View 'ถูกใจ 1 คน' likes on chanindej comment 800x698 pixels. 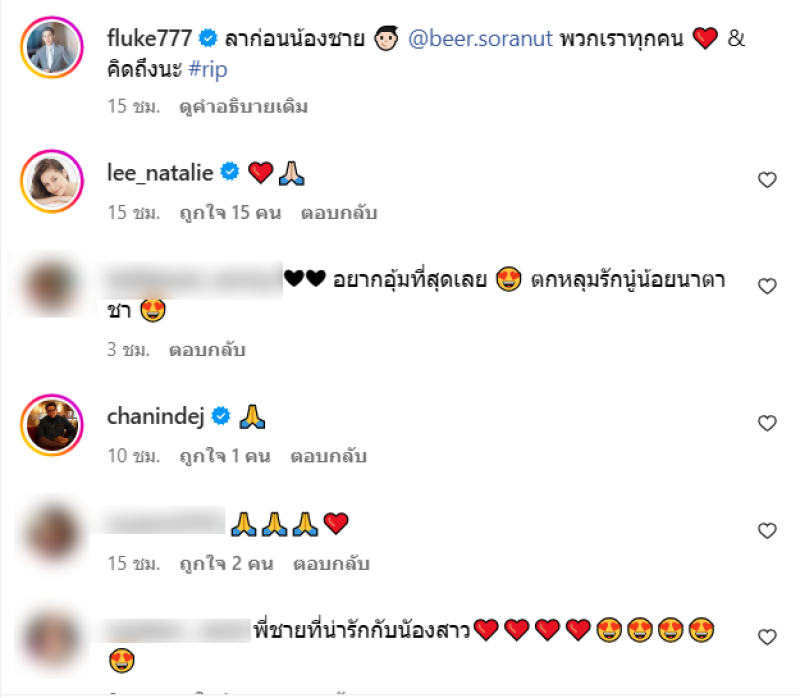tap(225, 456)
